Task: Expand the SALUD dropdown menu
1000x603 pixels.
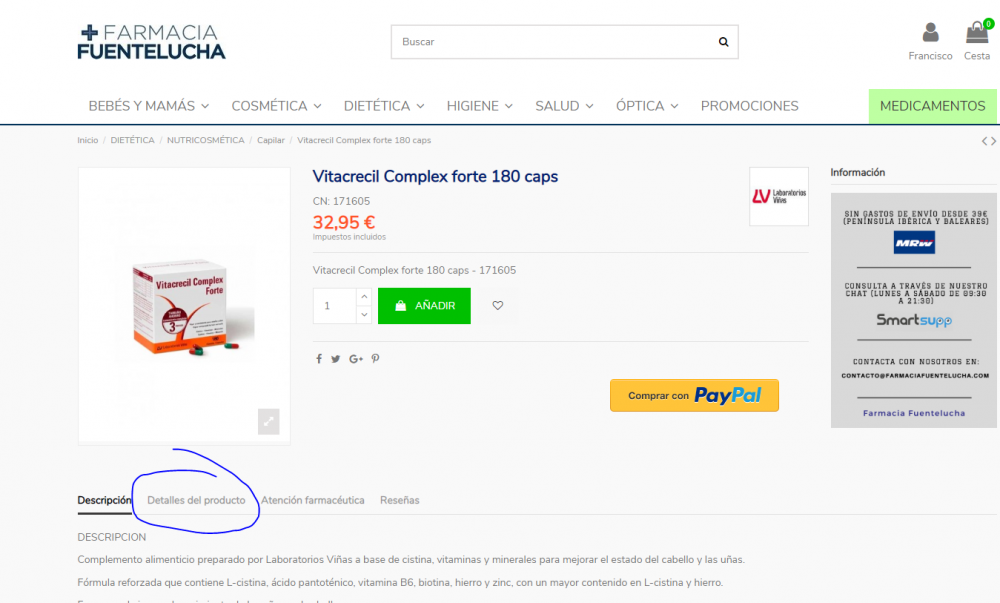Action: (x=564, y=106)
